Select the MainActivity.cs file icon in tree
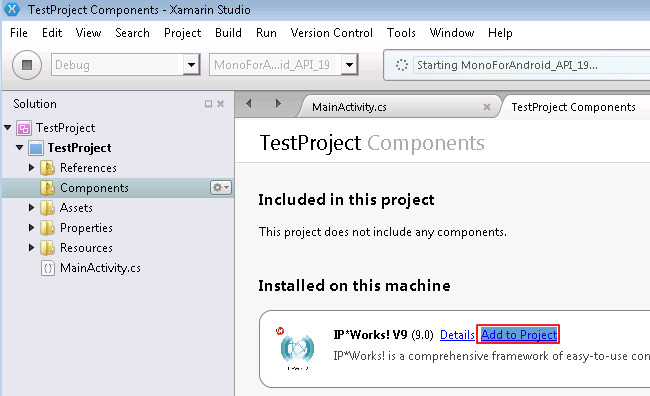 coord(48,268)
